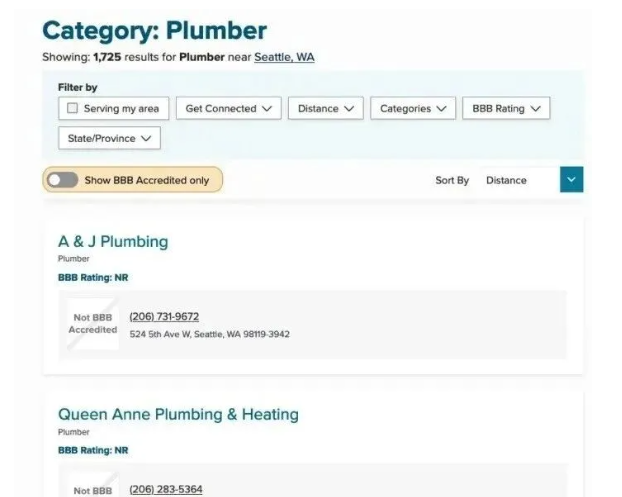622x497 pixels.
Task: Open the State/Province filter dropdown
Action: (x=109, y=138)
